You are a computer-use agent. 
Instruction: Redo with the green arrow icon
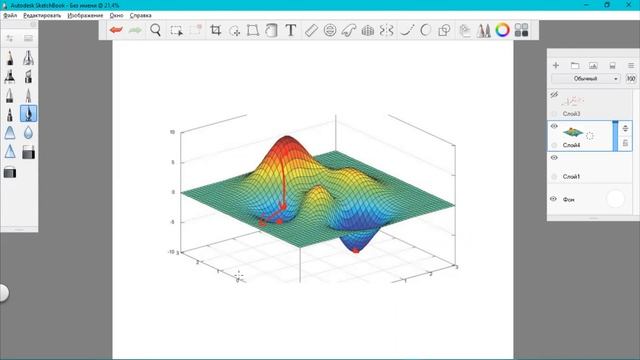click(x=136, y=30)
